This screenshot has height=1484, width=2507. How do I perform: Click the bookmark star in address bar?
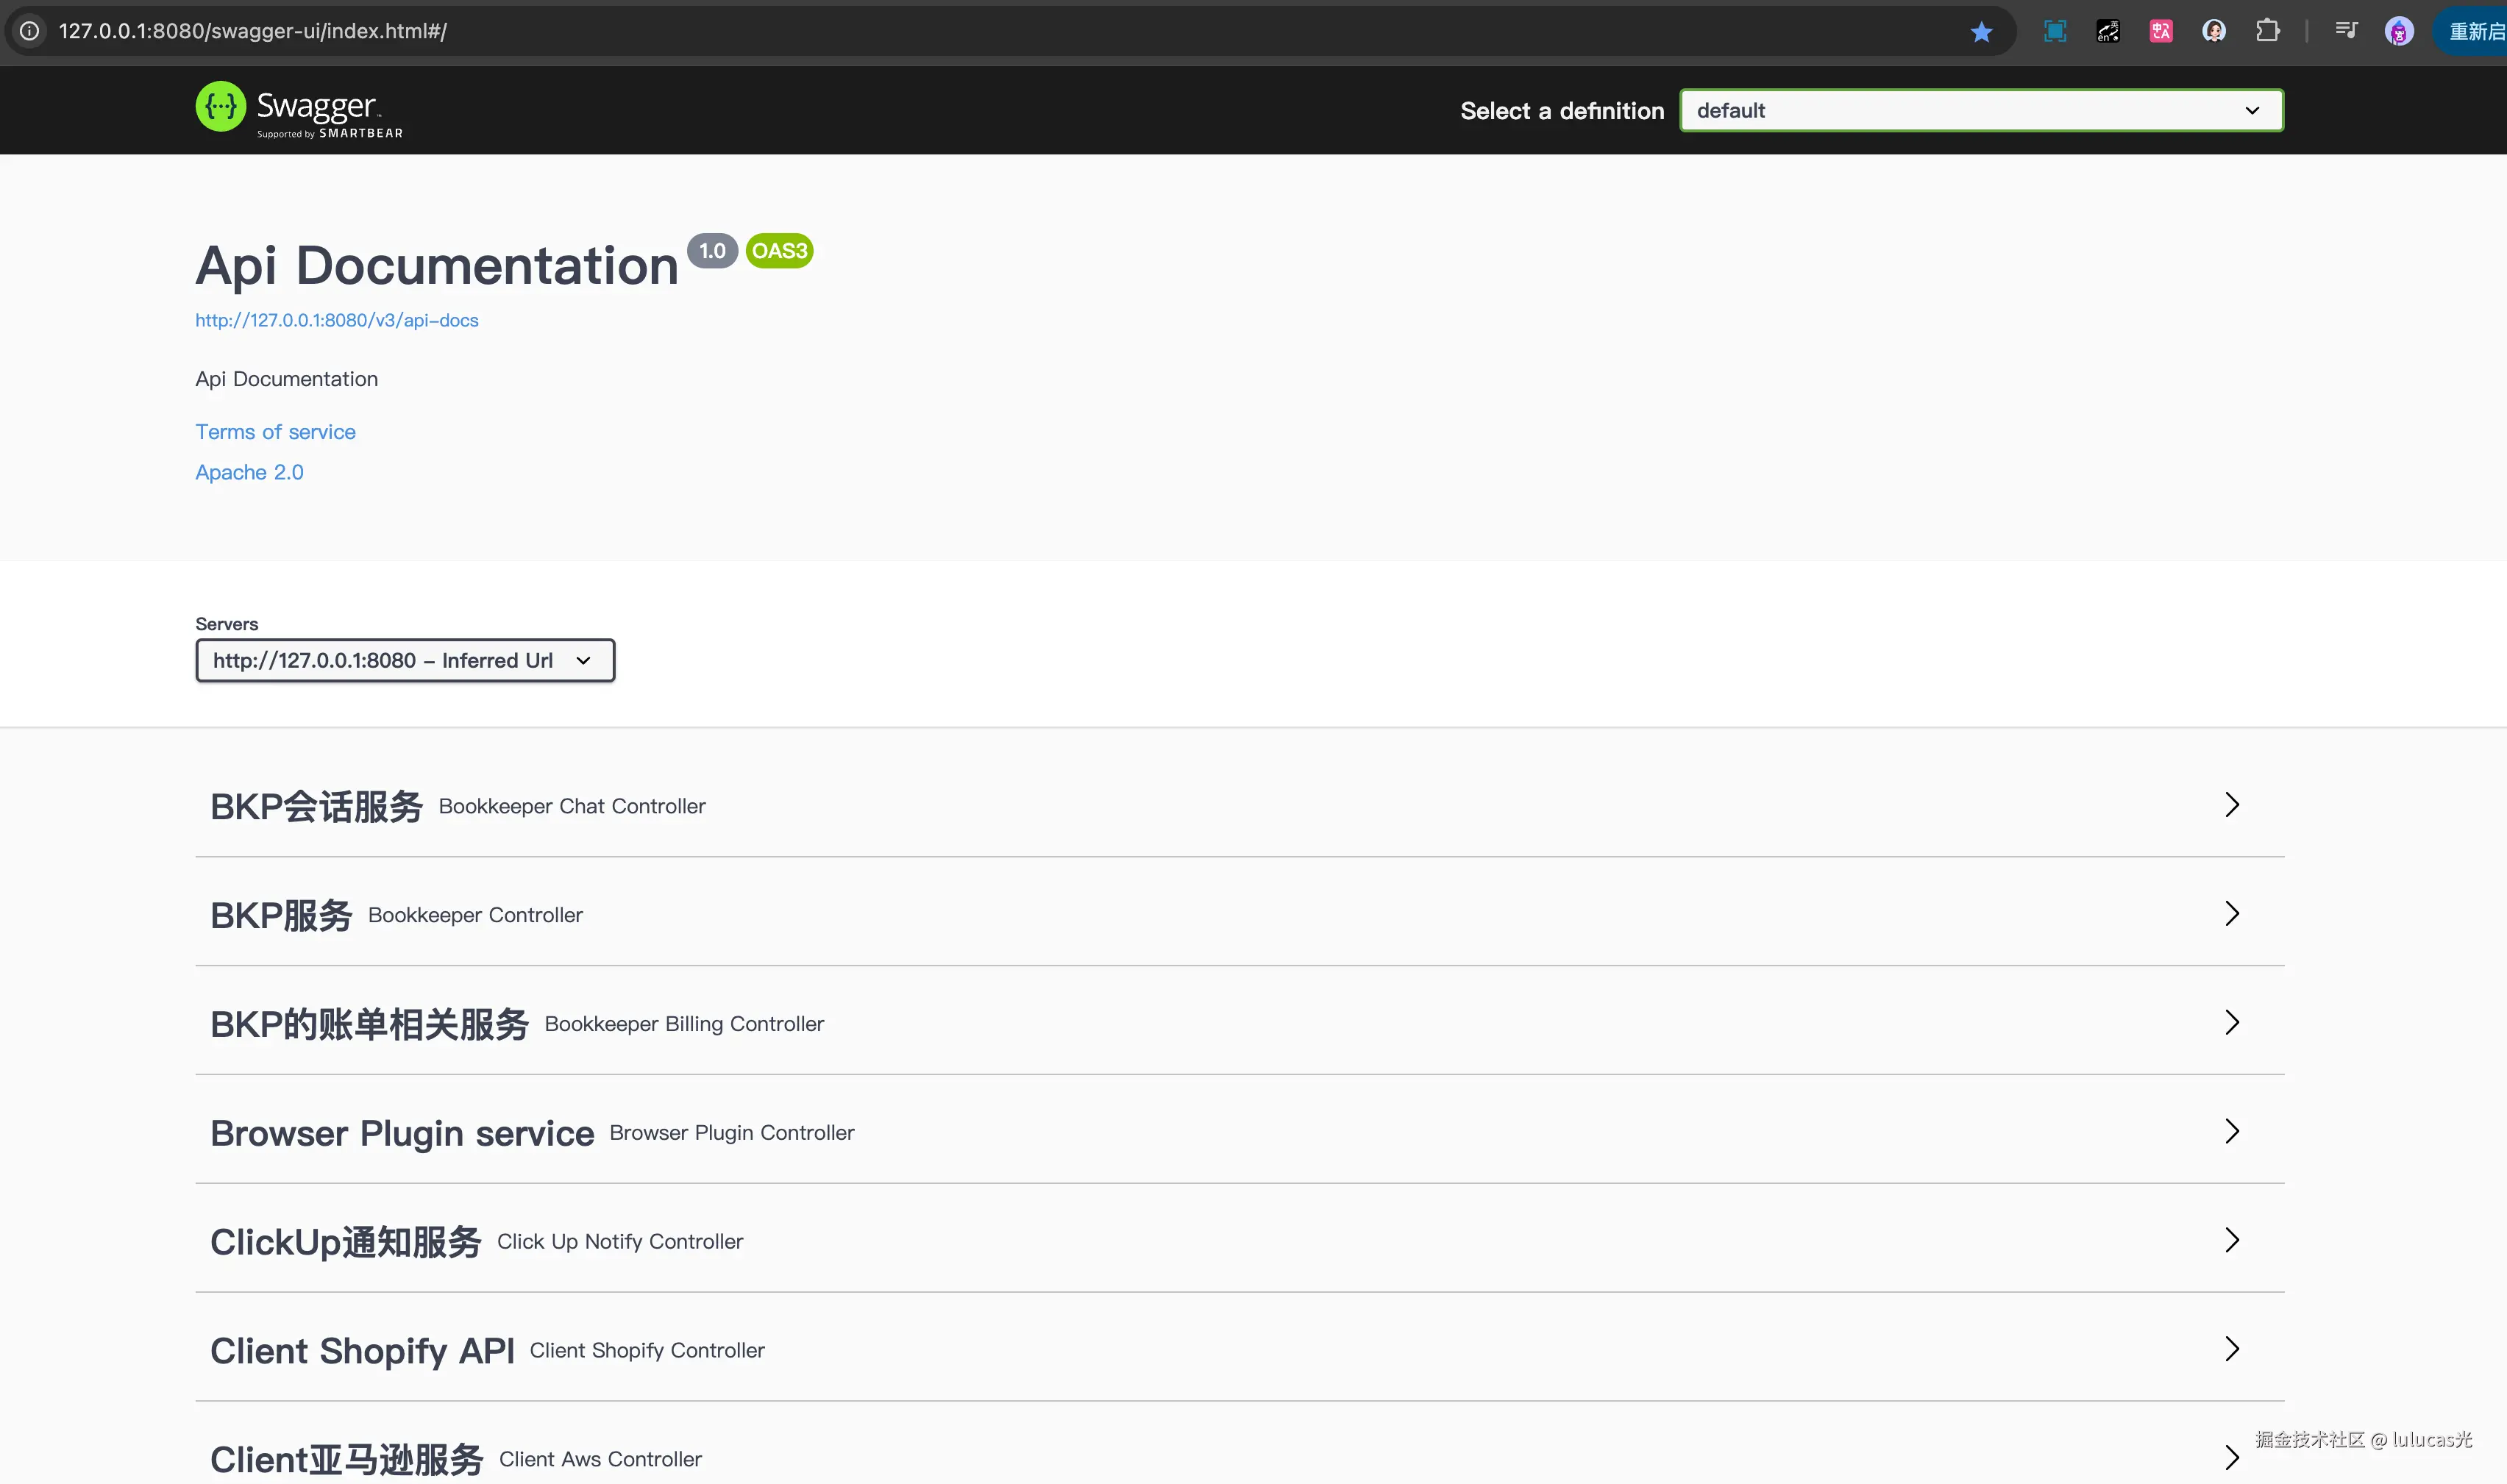(x=1981, y=32)
